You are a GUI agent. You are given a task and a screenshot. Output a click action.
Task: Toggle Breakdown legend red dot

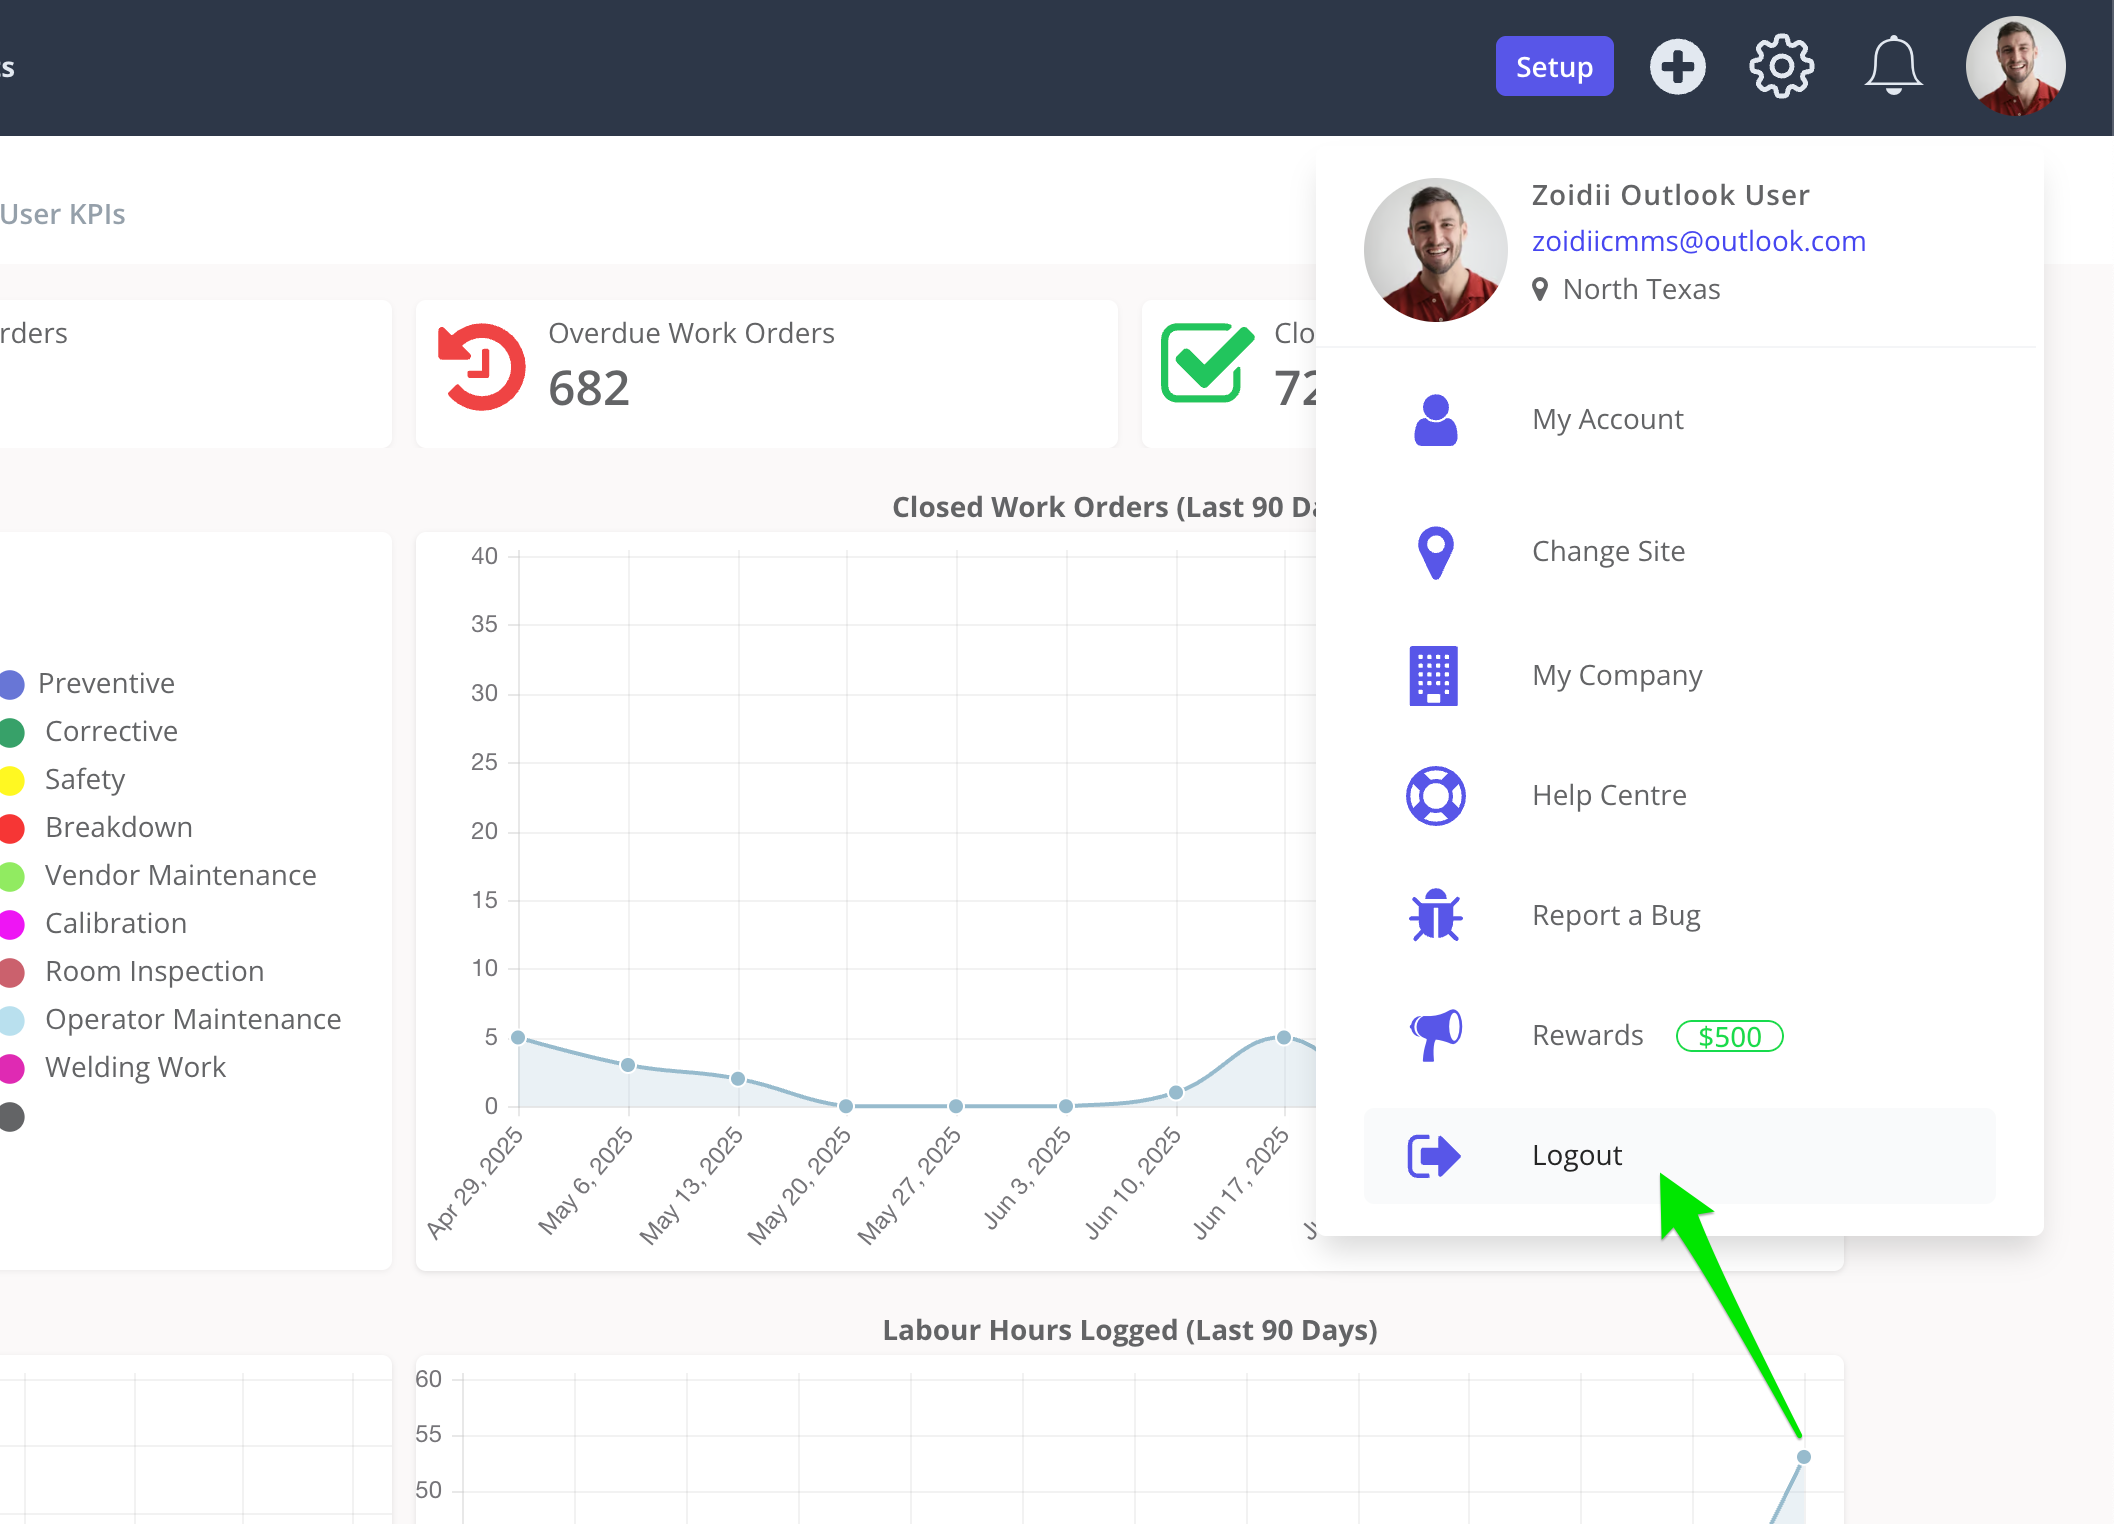tap(12, 829)
